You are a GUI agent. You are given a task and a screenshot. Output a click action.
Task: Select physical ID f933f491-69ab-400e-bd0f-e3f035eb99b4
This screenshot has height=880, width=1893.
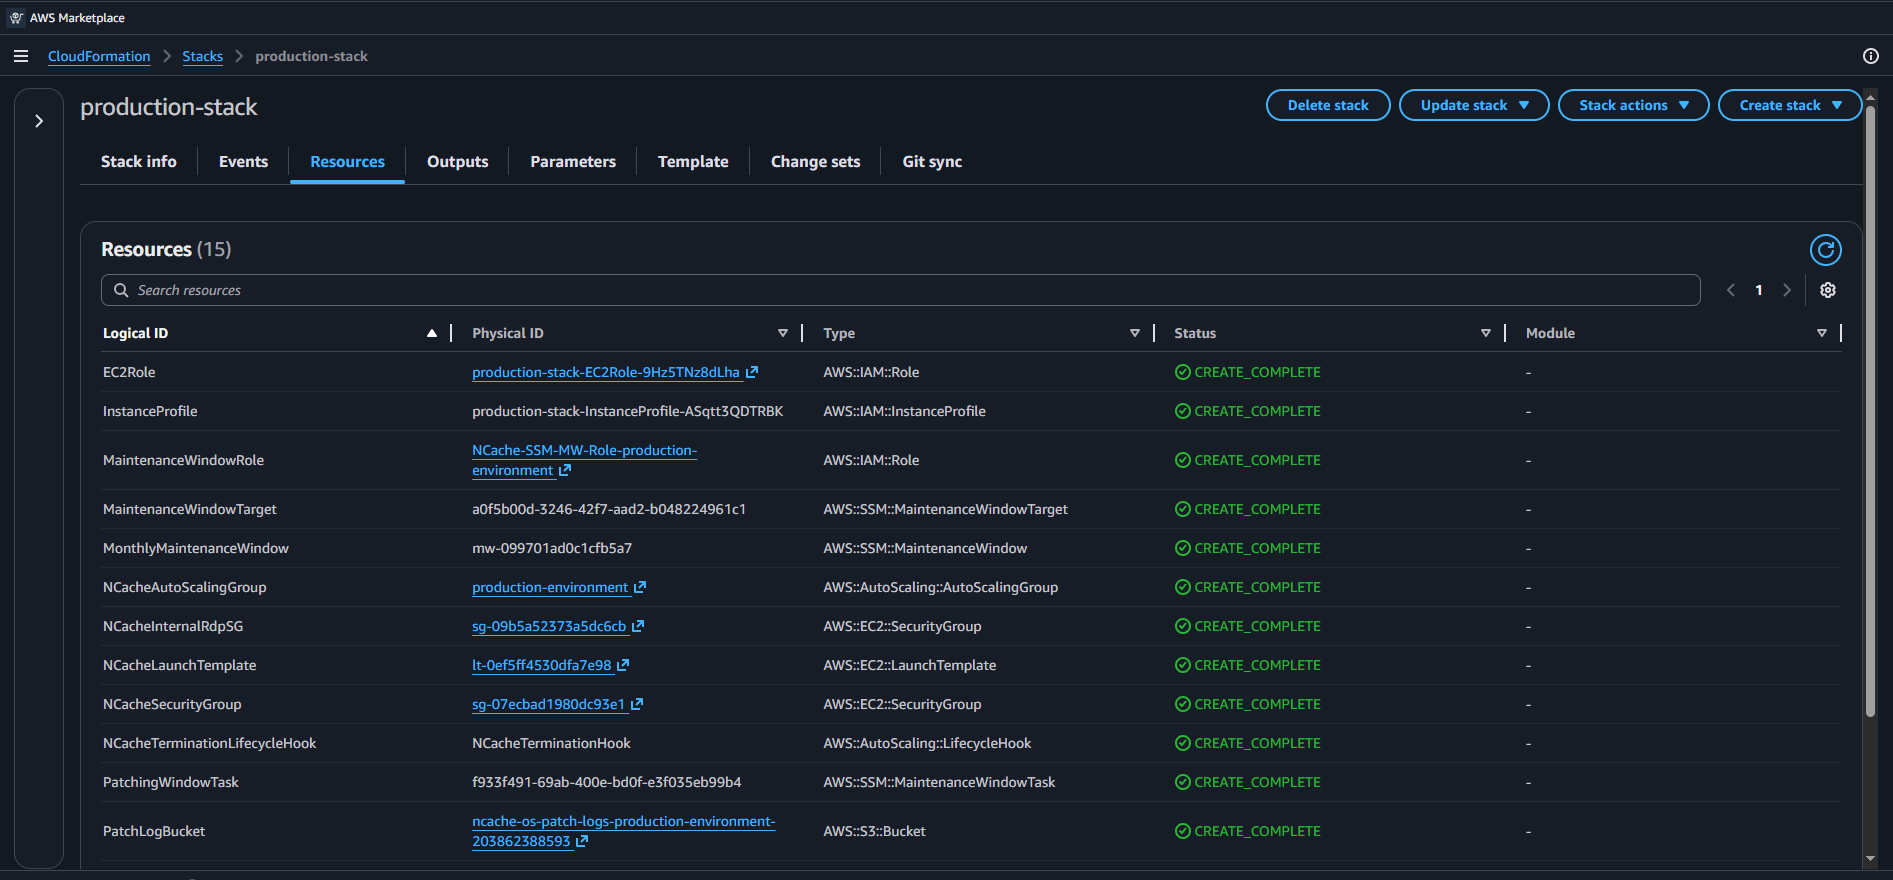click(x=607, y=782)
